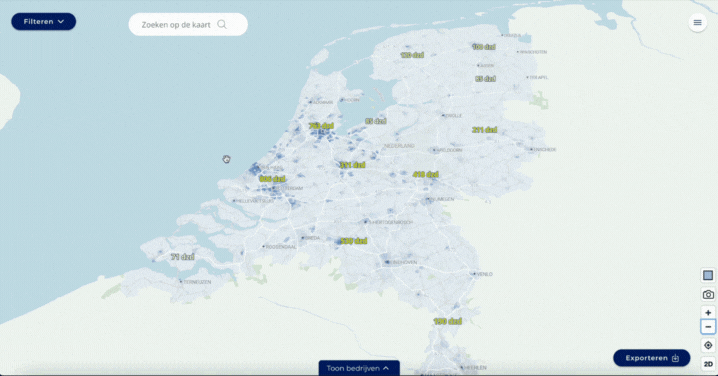The width and height of the screenshot is (718, 376).
Task: Toggle the 2D view mode
Action: tap(707, 364)
